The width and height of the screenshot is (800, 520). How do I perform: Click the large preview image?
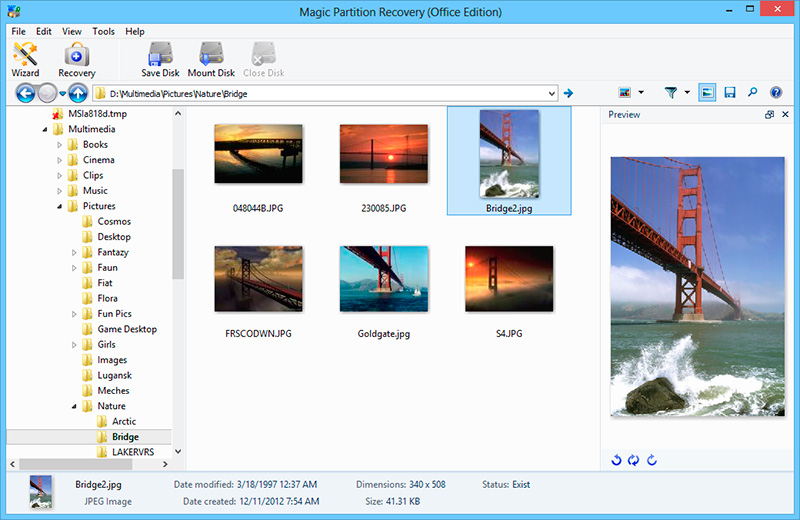pyautogui.click(x=697, y=286)
